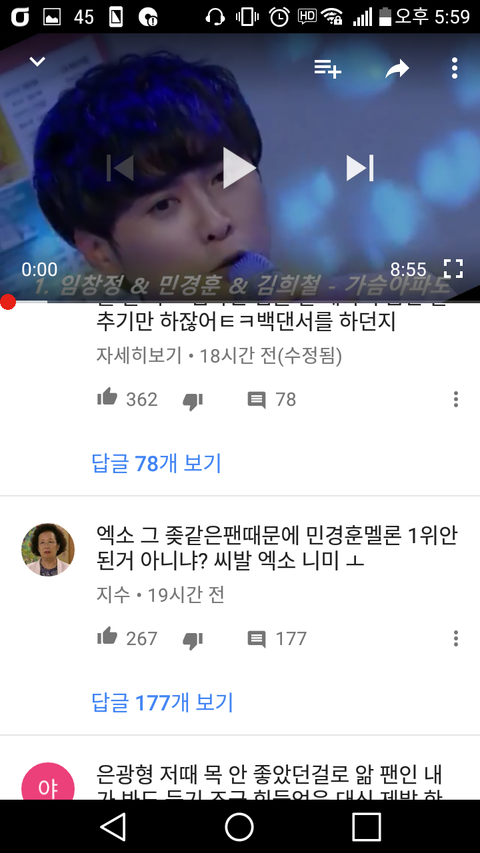Skip to the next video
The height and width of the screenshot is (853, 480).
pyautogui.click(x=360, y=168)
